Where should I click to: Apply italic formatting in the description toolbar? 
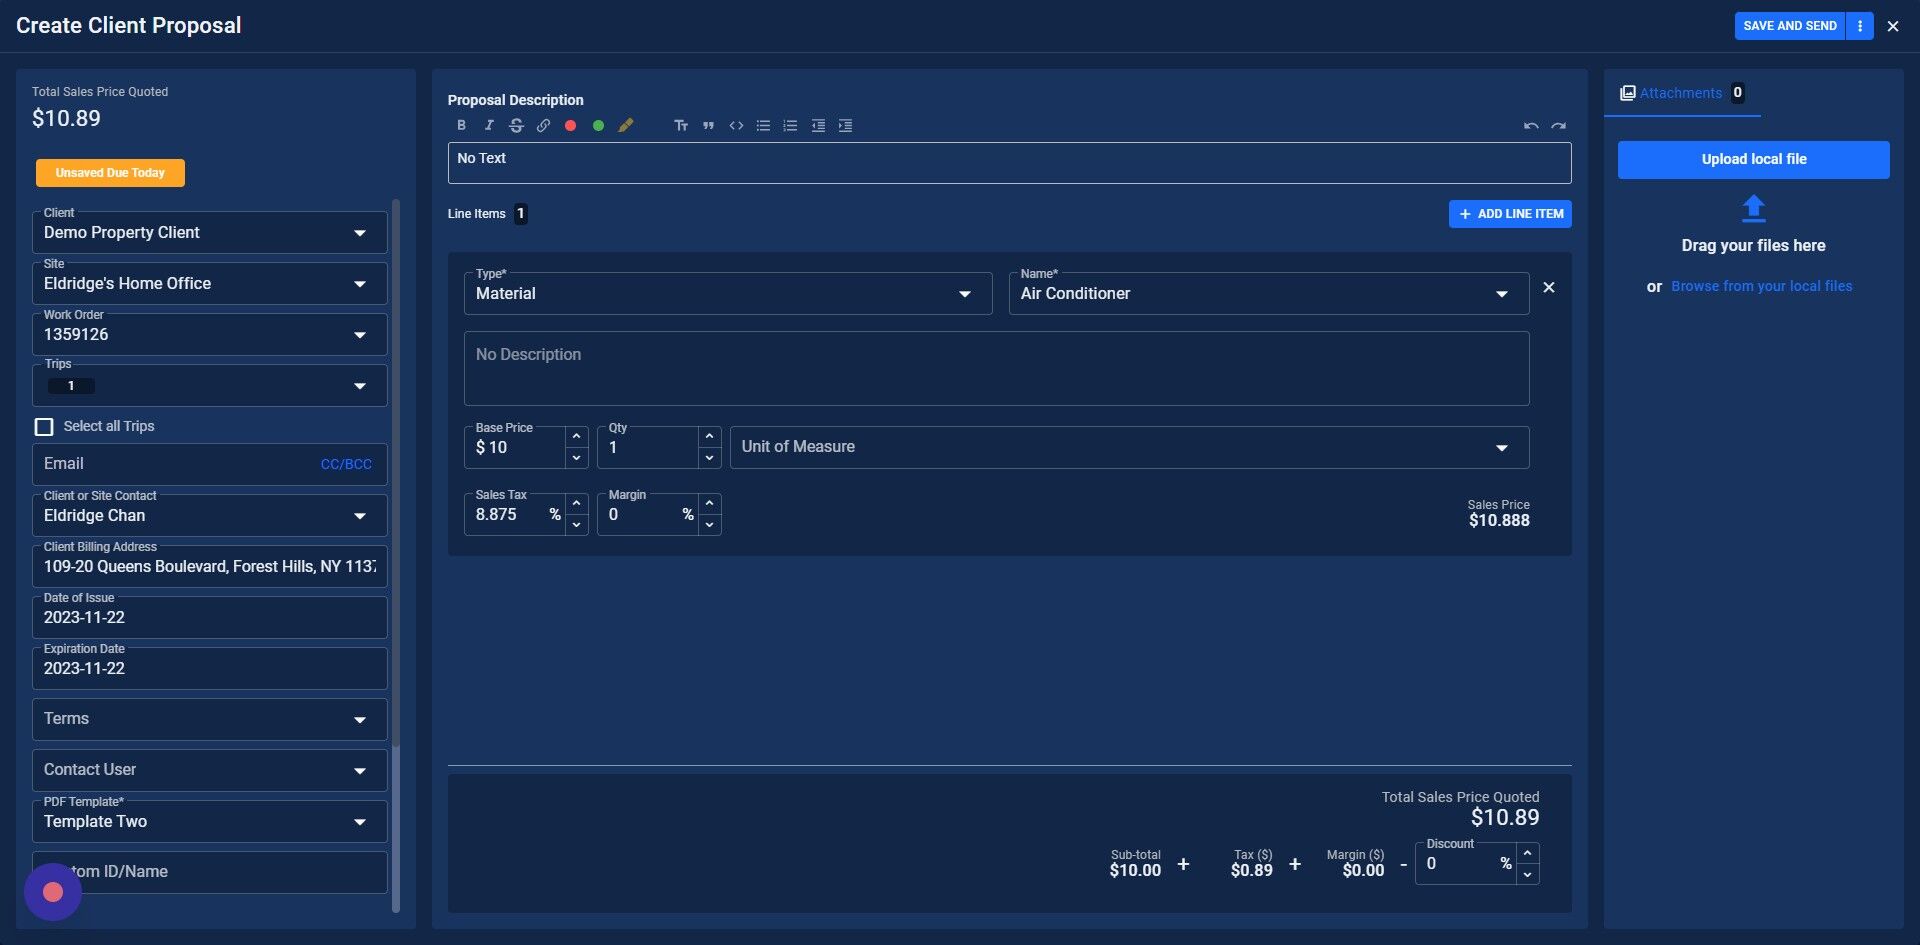point(489,126)
